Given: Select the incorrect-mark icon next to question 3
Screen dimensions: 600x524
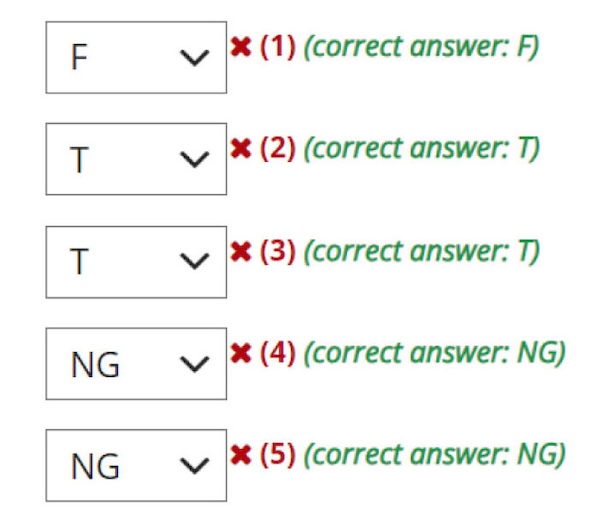Looking at the screenshot, I should pyautogui.click(x=240, y=251).
